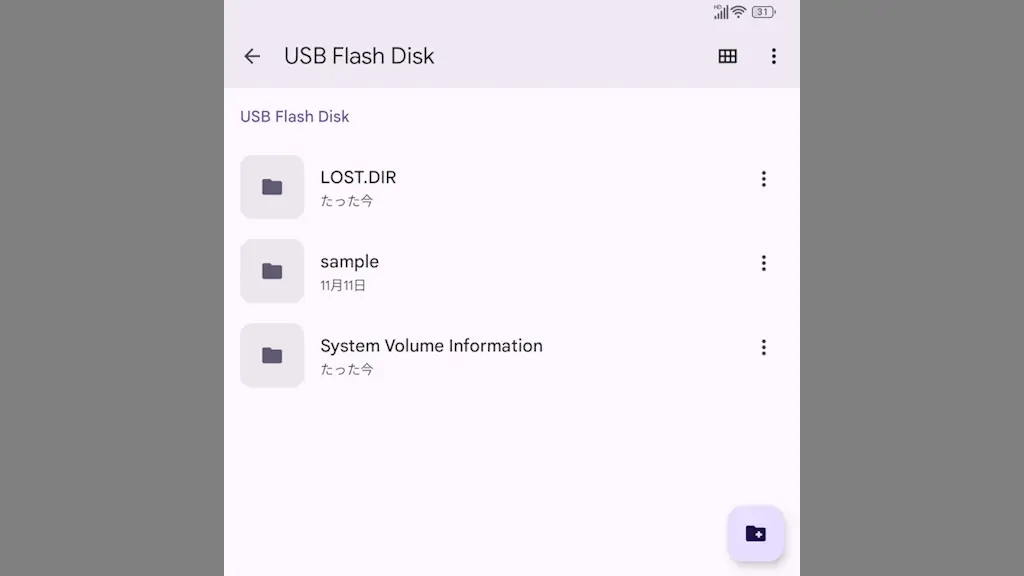Open the LOST.DIR folder icon
Viewport: 1024px width, 576px height.
point(272,187)
